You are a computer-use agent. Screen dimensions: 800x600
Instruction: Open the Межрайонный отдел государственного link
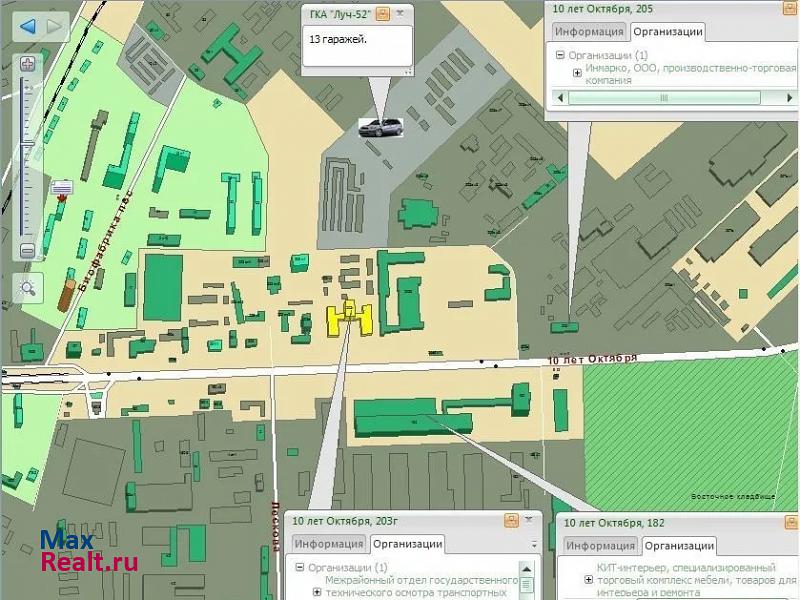click(x=422, y=580)
